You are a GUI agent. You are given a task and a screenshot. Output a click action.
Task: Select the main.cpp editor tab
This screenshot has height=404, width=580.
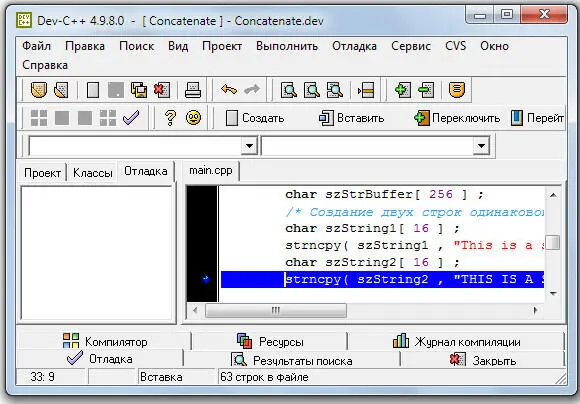[x=211, y=171]
